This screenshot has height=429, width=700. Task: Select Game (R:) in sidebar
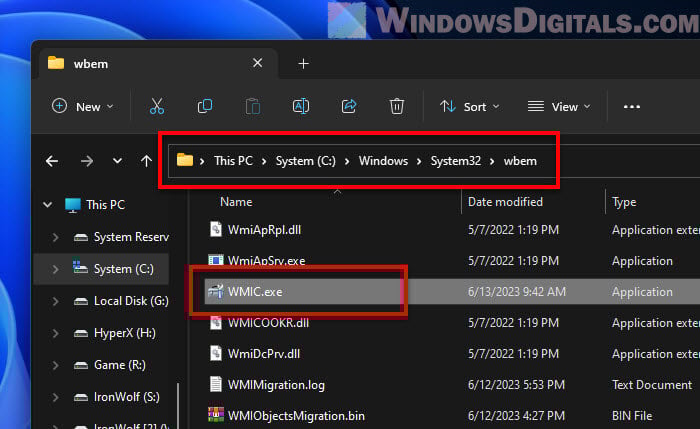pyautogui.click(x=109, y=365)
